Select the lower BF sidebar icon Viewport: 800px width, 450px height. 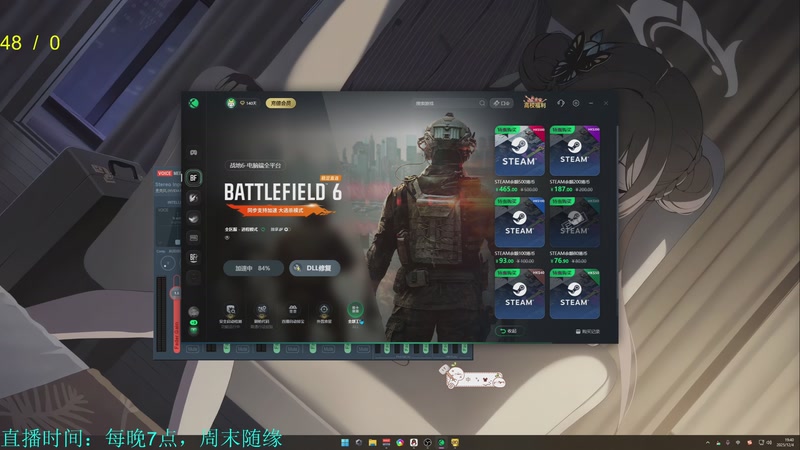[x=193, y=258]
